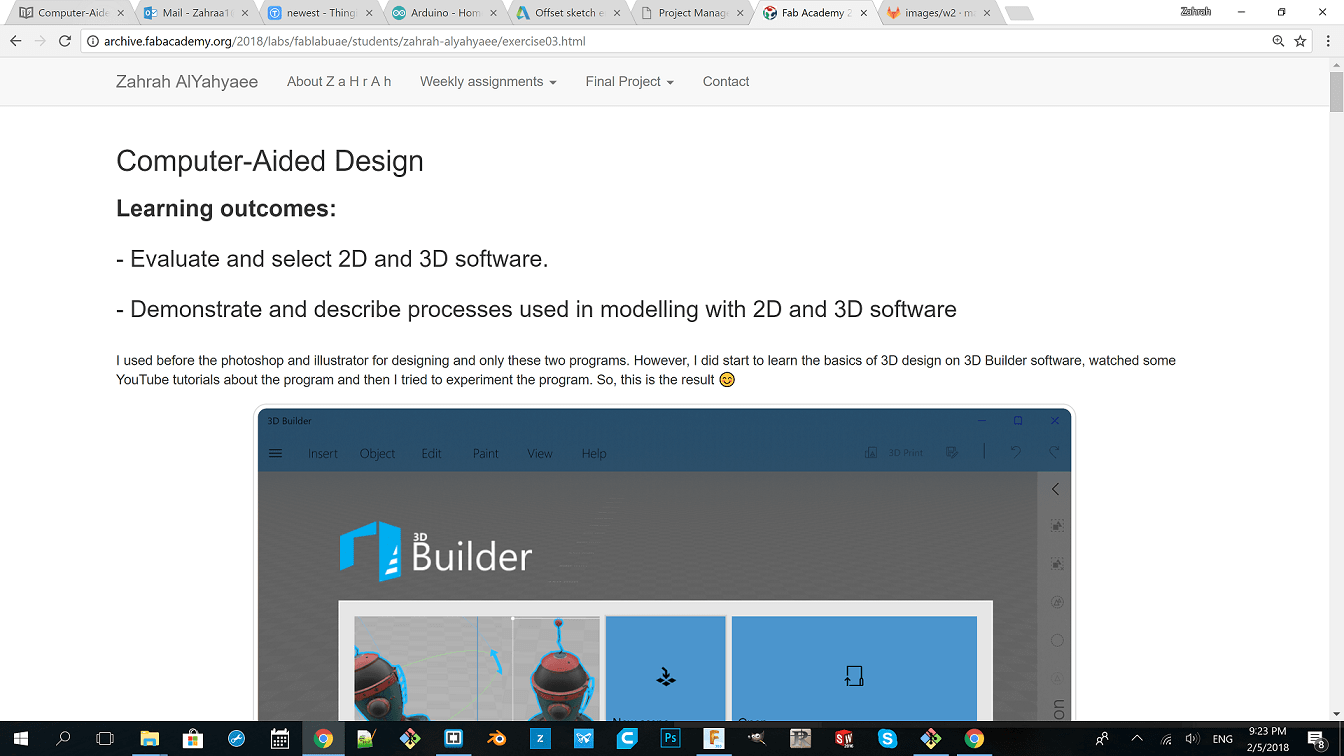This screenshot has height=756, width=1344.
Task: Switch input language via ENG indicator
Action: click(x=1222, y=740)
